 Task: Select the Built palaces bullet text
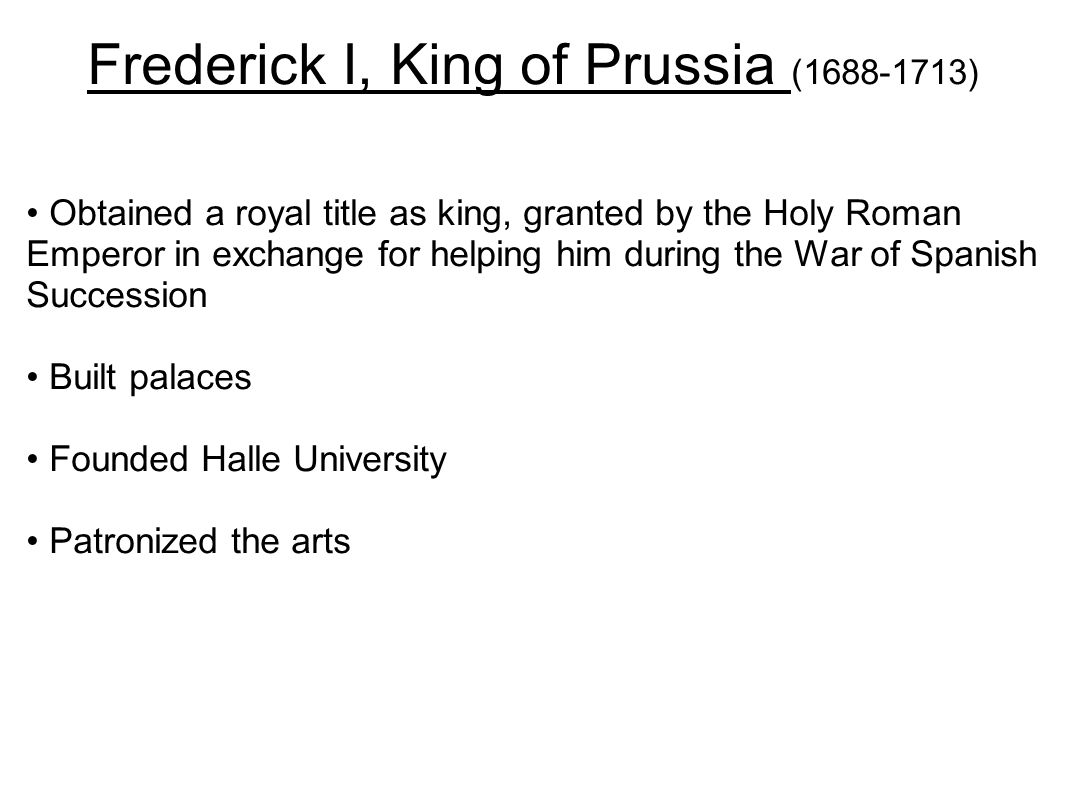click(150, 377)
